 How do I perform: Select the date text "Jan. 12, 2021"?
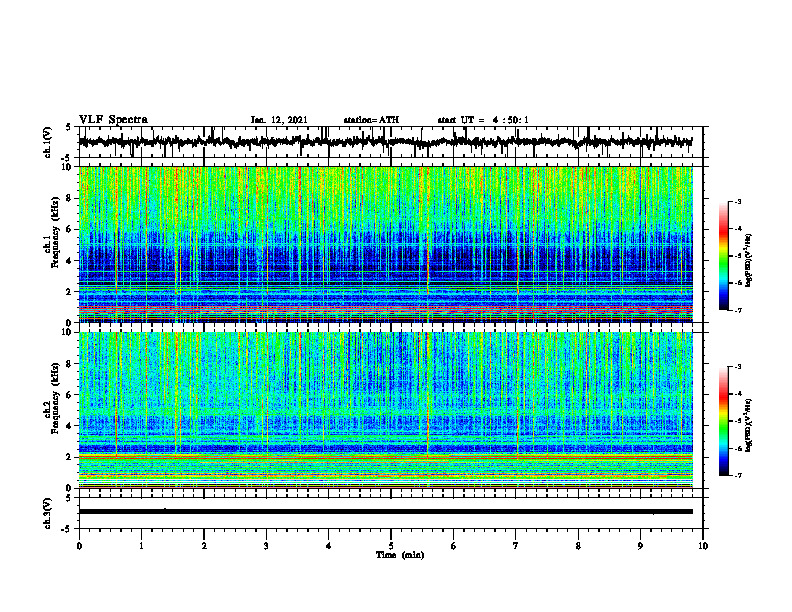(x=279, y=120)
